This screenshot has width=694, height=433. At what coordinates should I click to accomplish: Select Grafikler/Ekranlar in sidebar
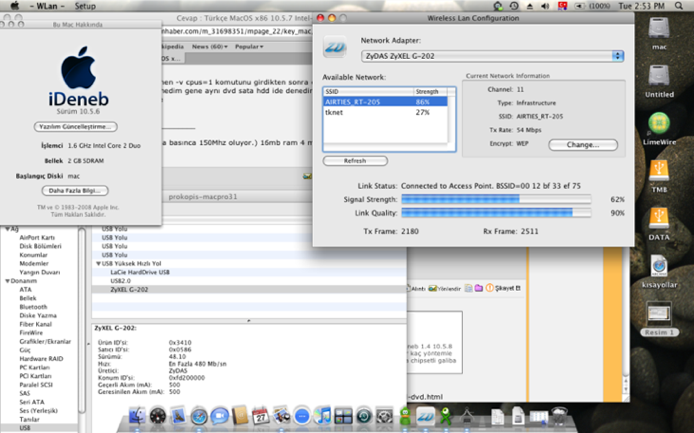tap(45, 341)
